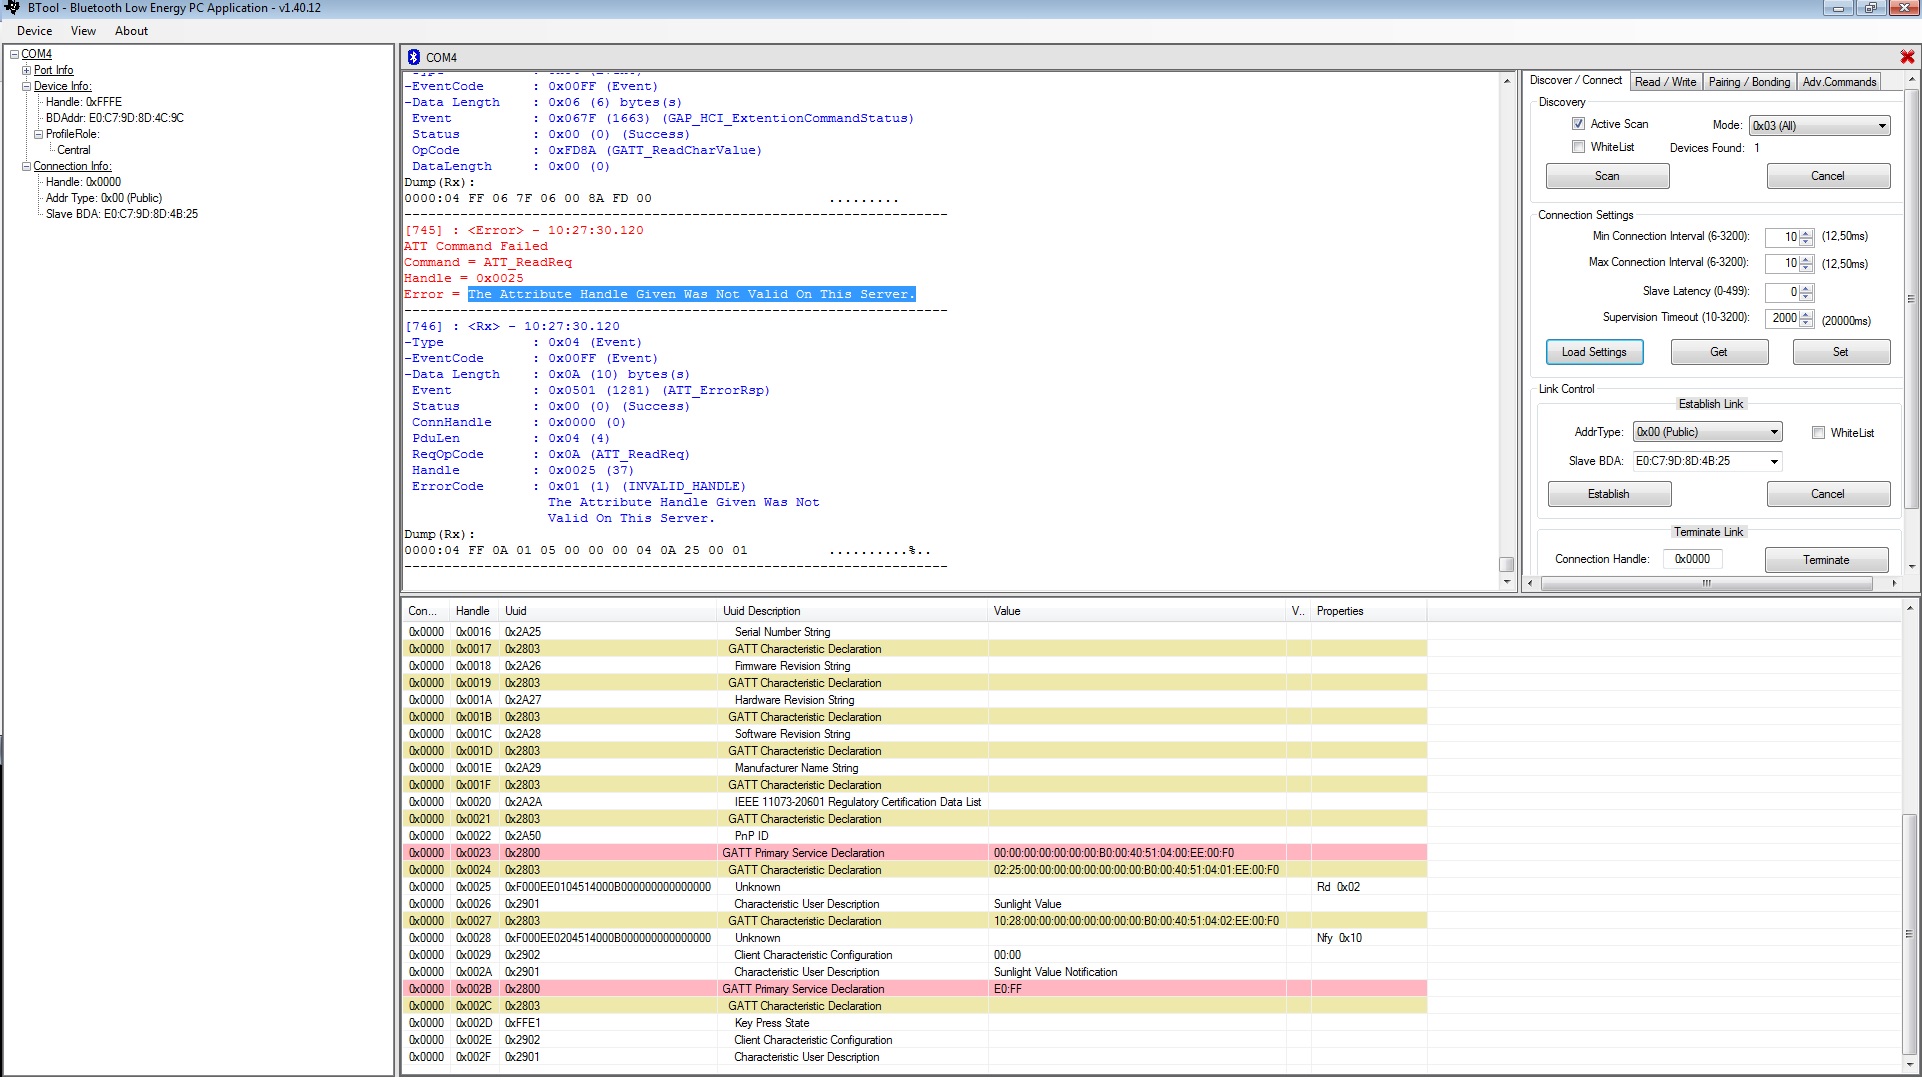Open the About menu
The height and width of the screenshot is (1080, 1922).
[131, 31]
